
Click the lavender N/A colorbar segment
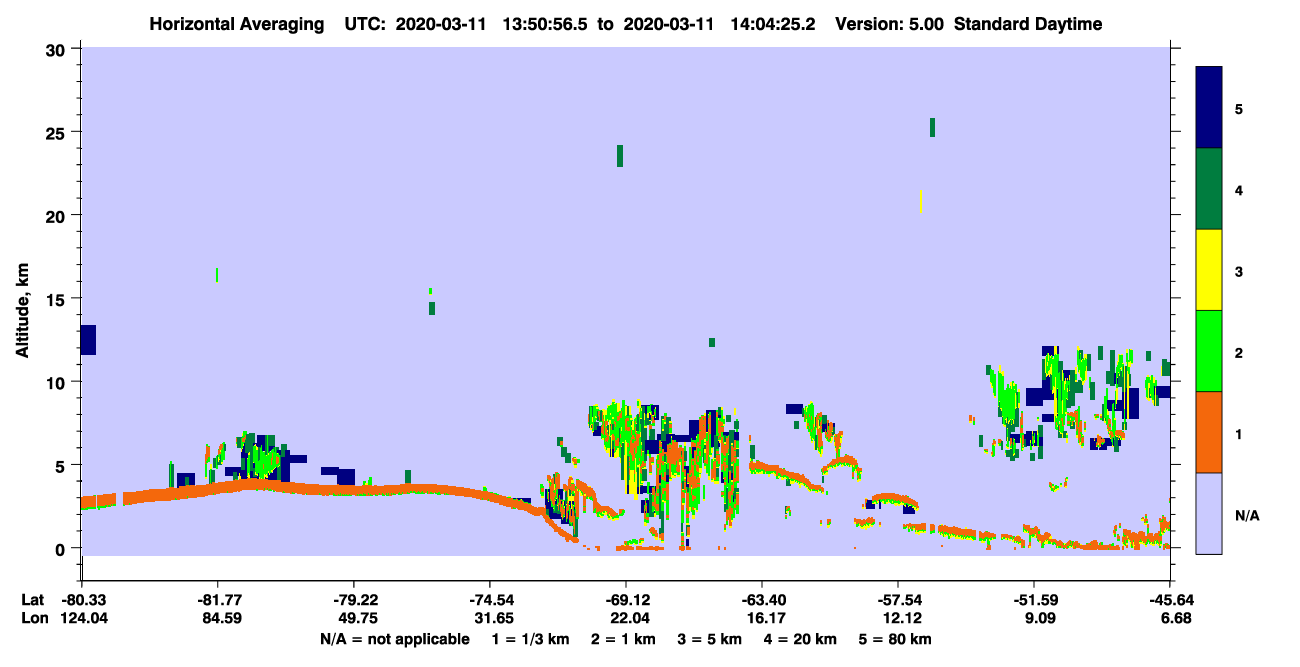(1209, 513)
